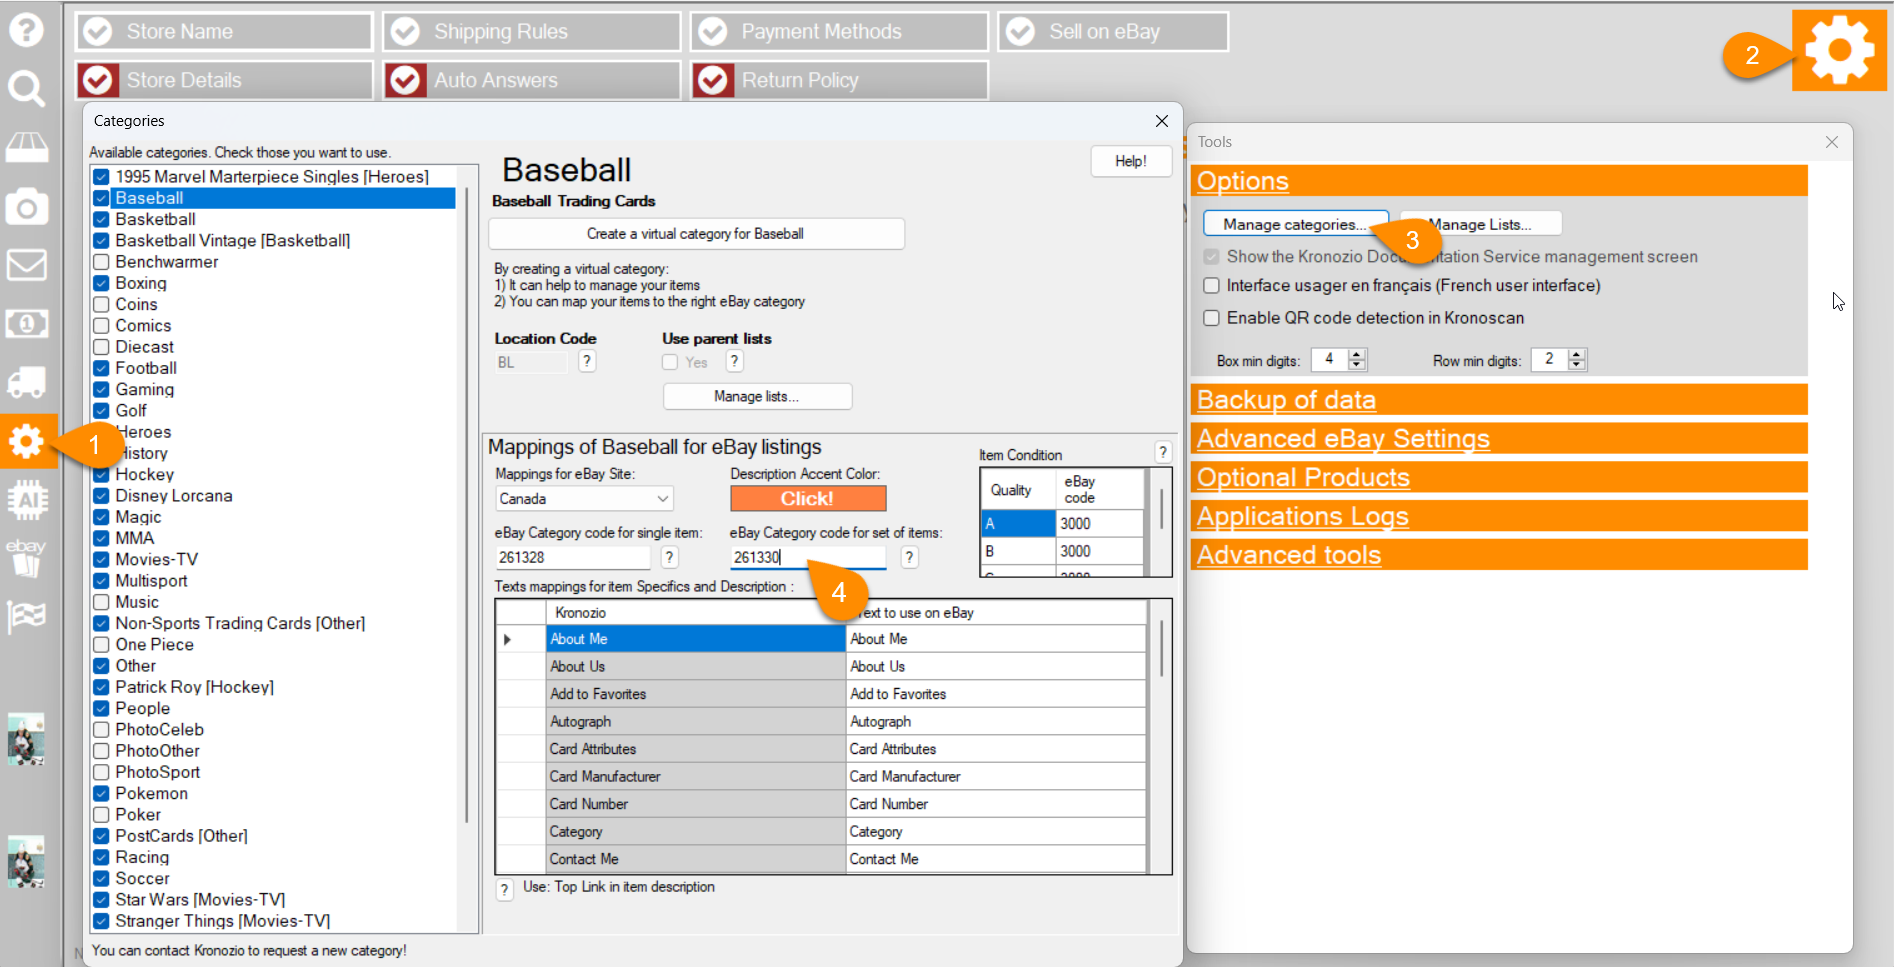Screen dimensions: 1894x967
Task: Click the Return Policy red checkmark icon
Action: click(713, 80)
